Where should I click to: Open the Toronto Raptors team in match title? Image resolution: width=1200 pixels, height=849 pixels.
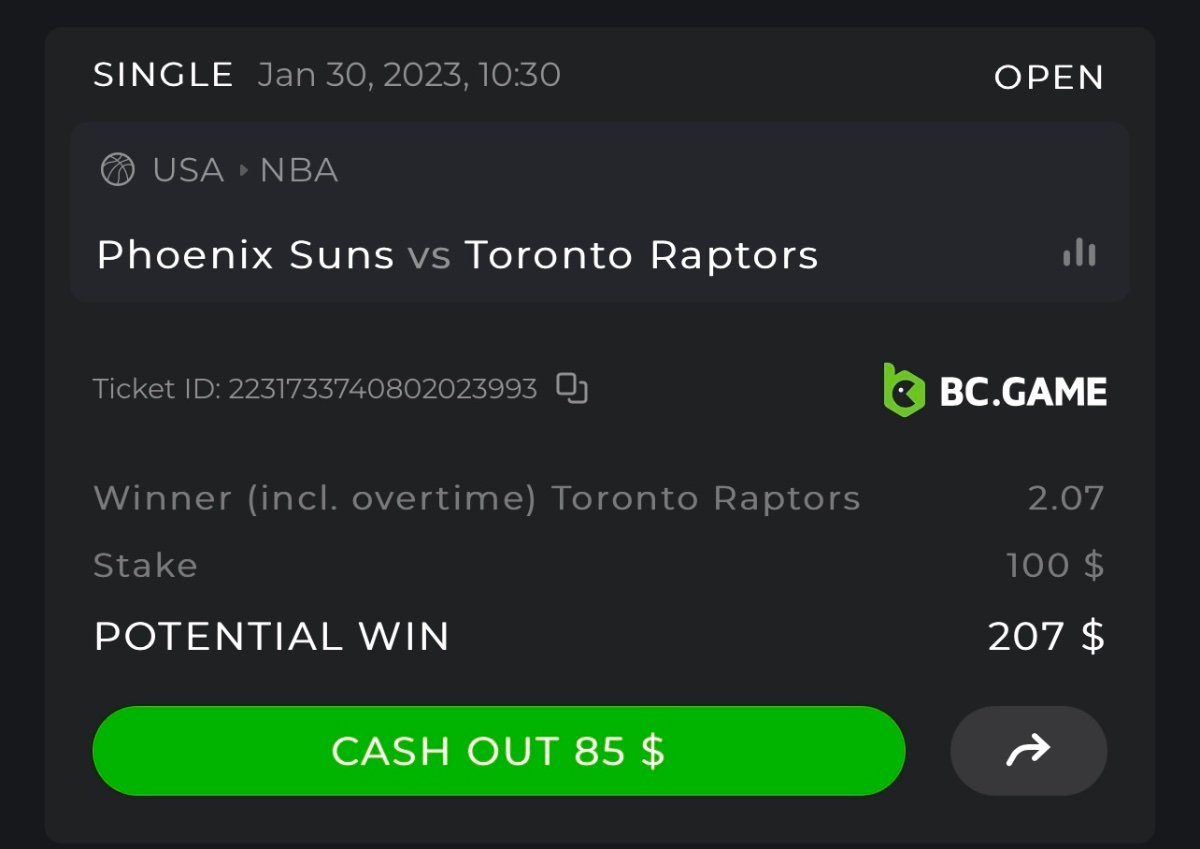click(641, 255)
